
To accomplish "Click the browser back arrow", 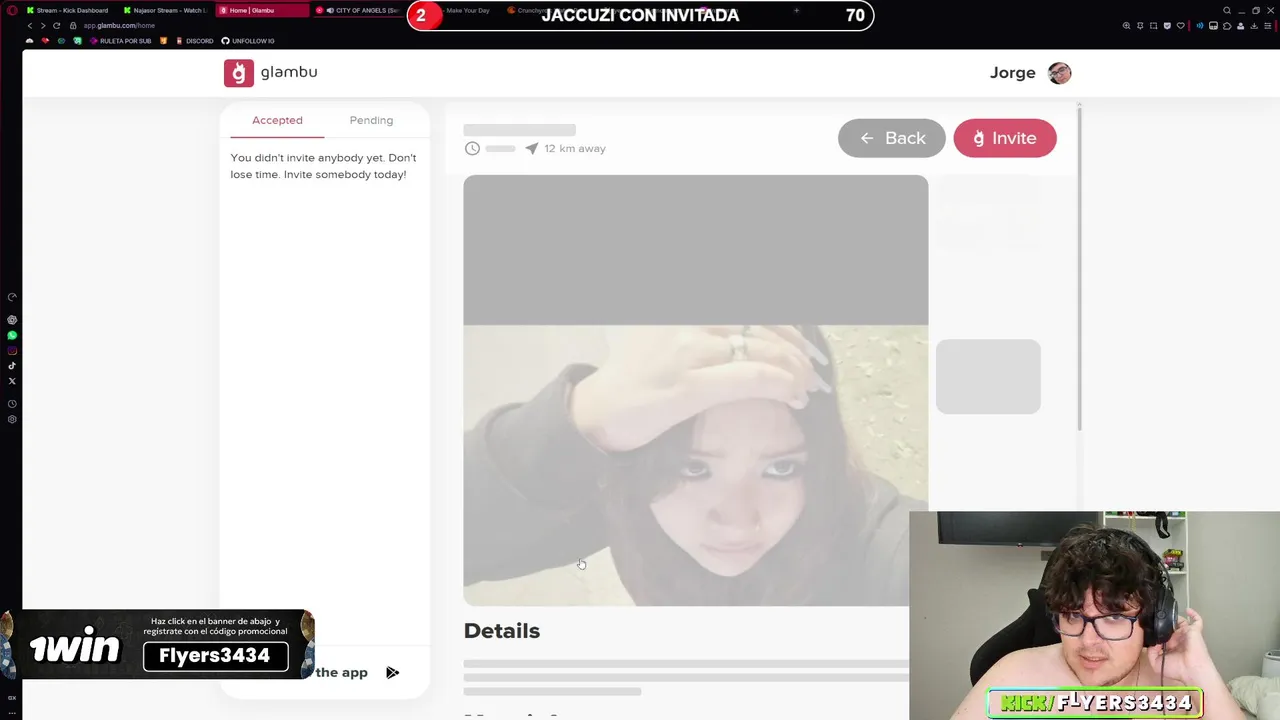I will pos(30,25).
